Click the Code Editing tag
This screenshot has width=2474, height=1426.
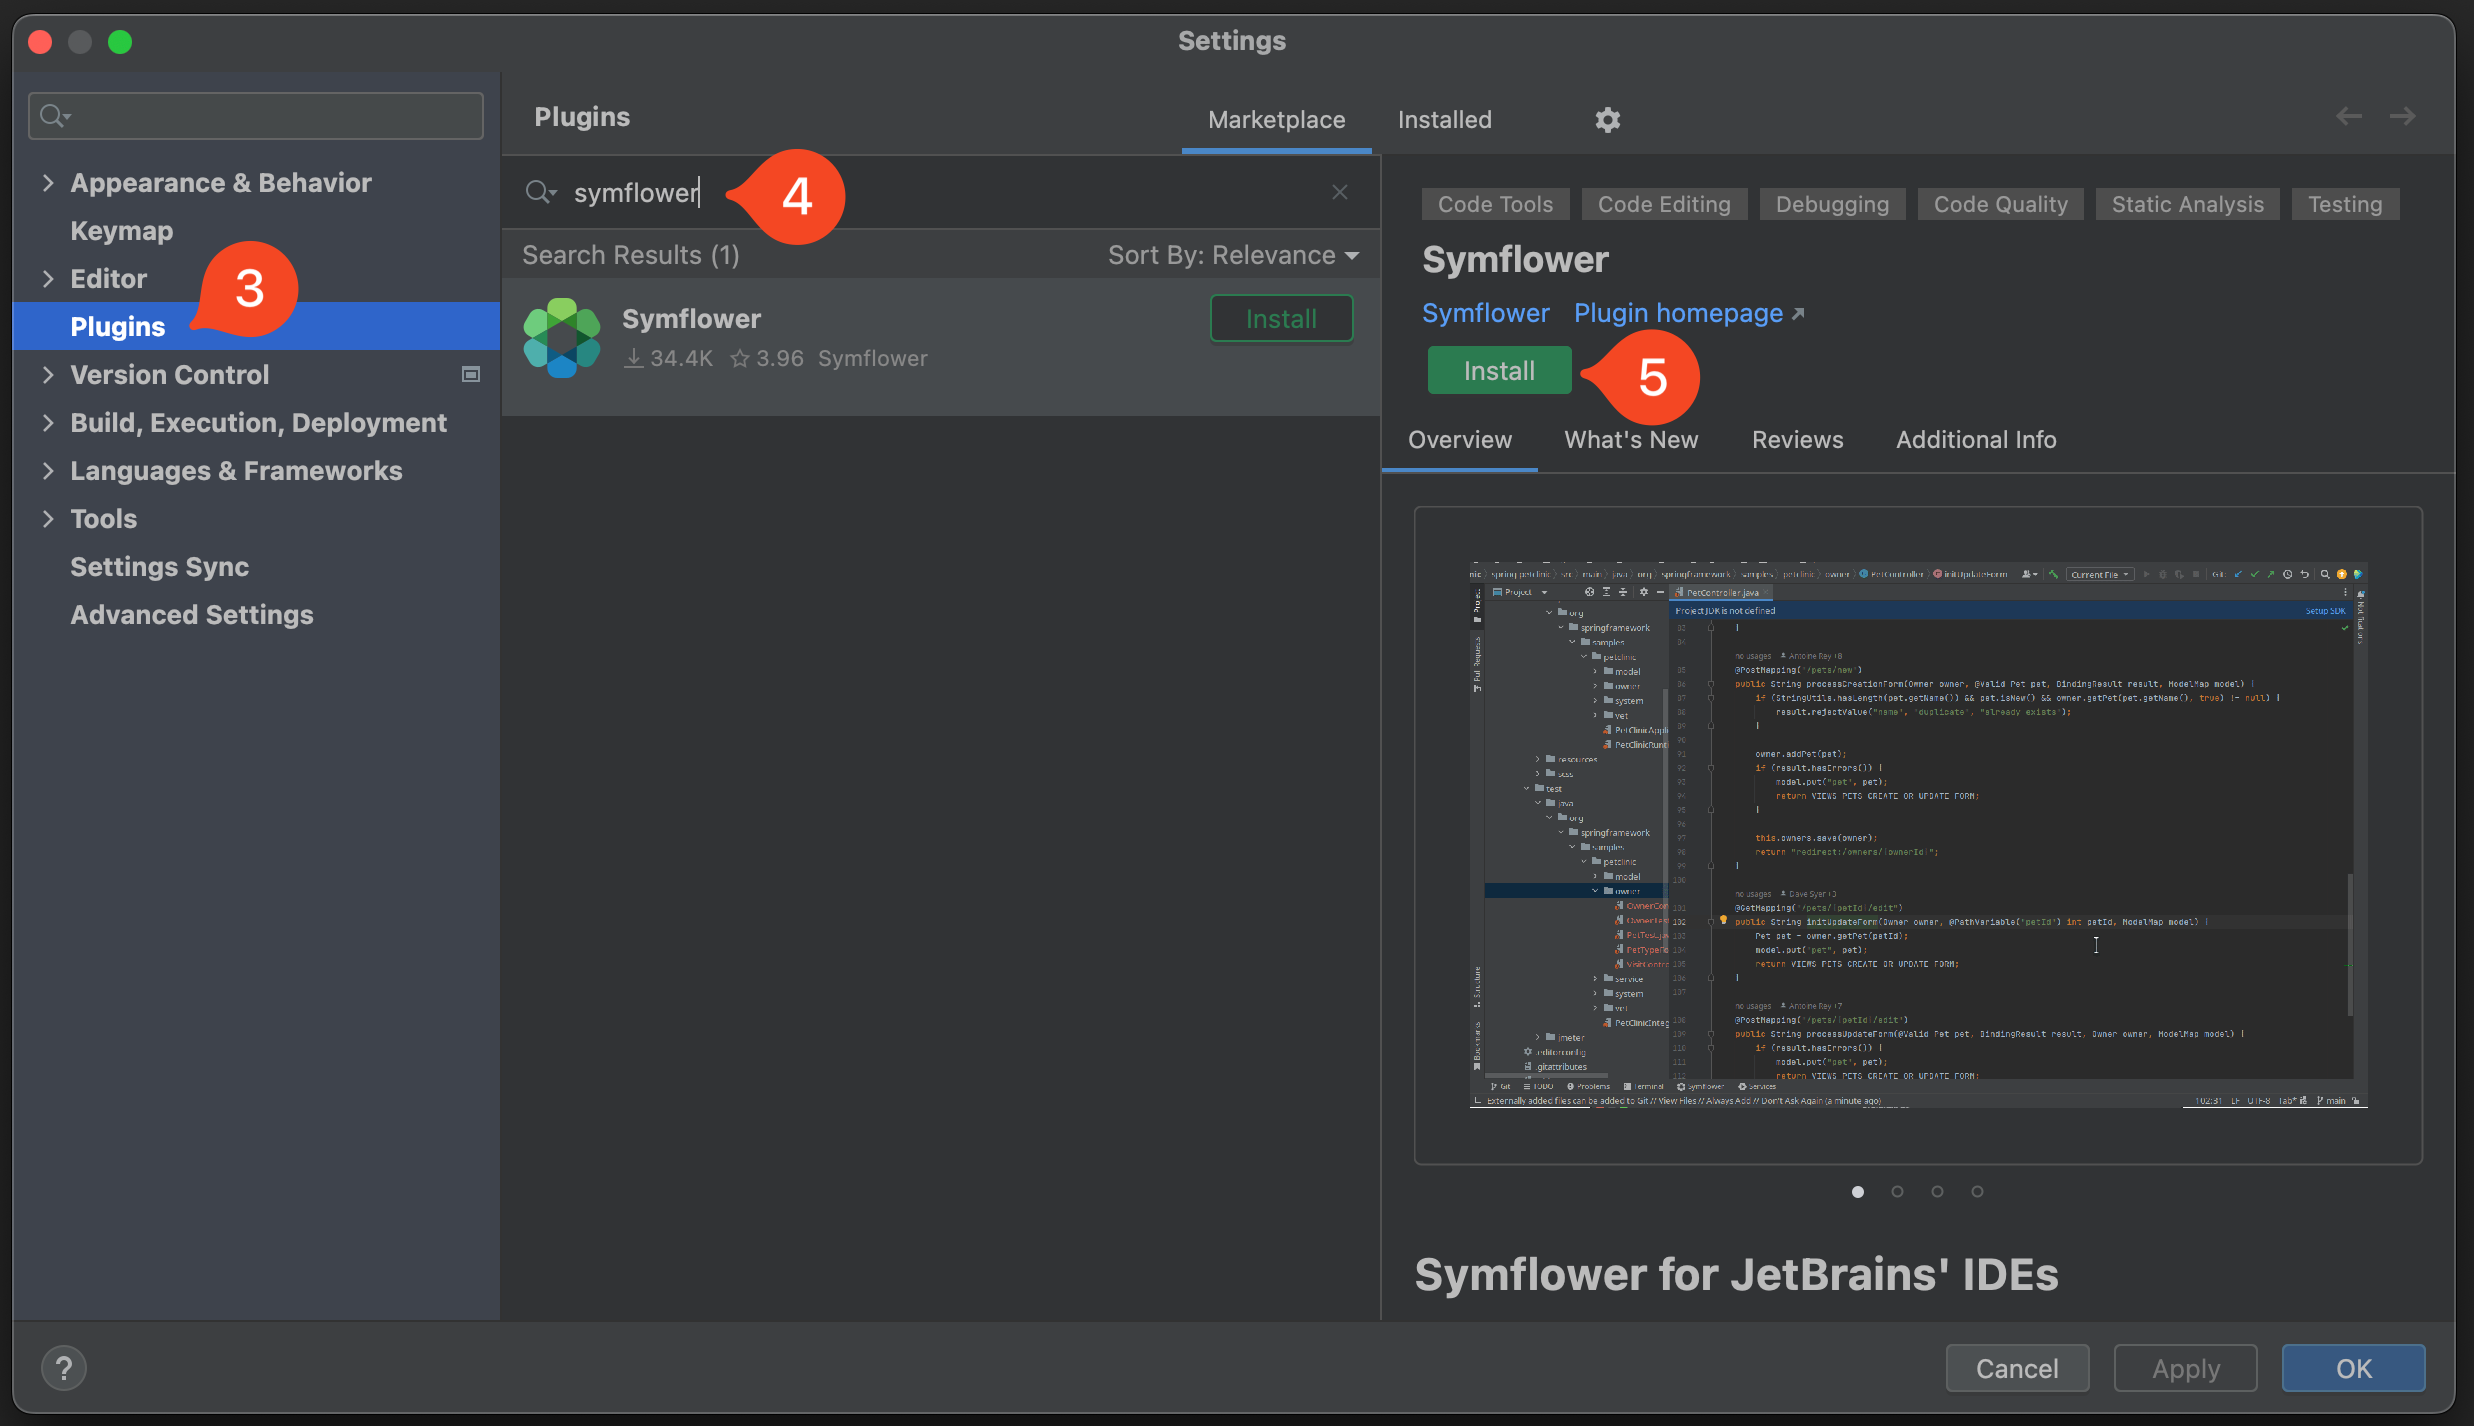pos(1664,204)
